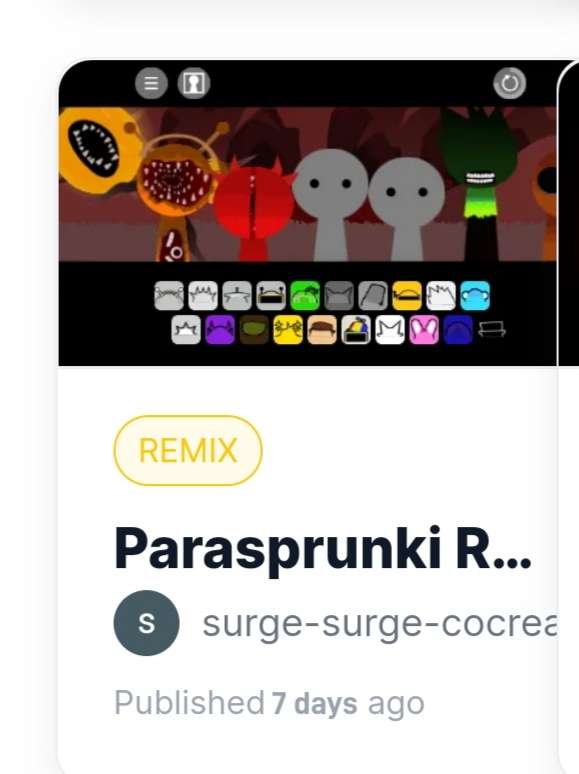Select the orange-yellow headphones character icon
The width and height of the screenshot is (579, 774).
(407, 296)
